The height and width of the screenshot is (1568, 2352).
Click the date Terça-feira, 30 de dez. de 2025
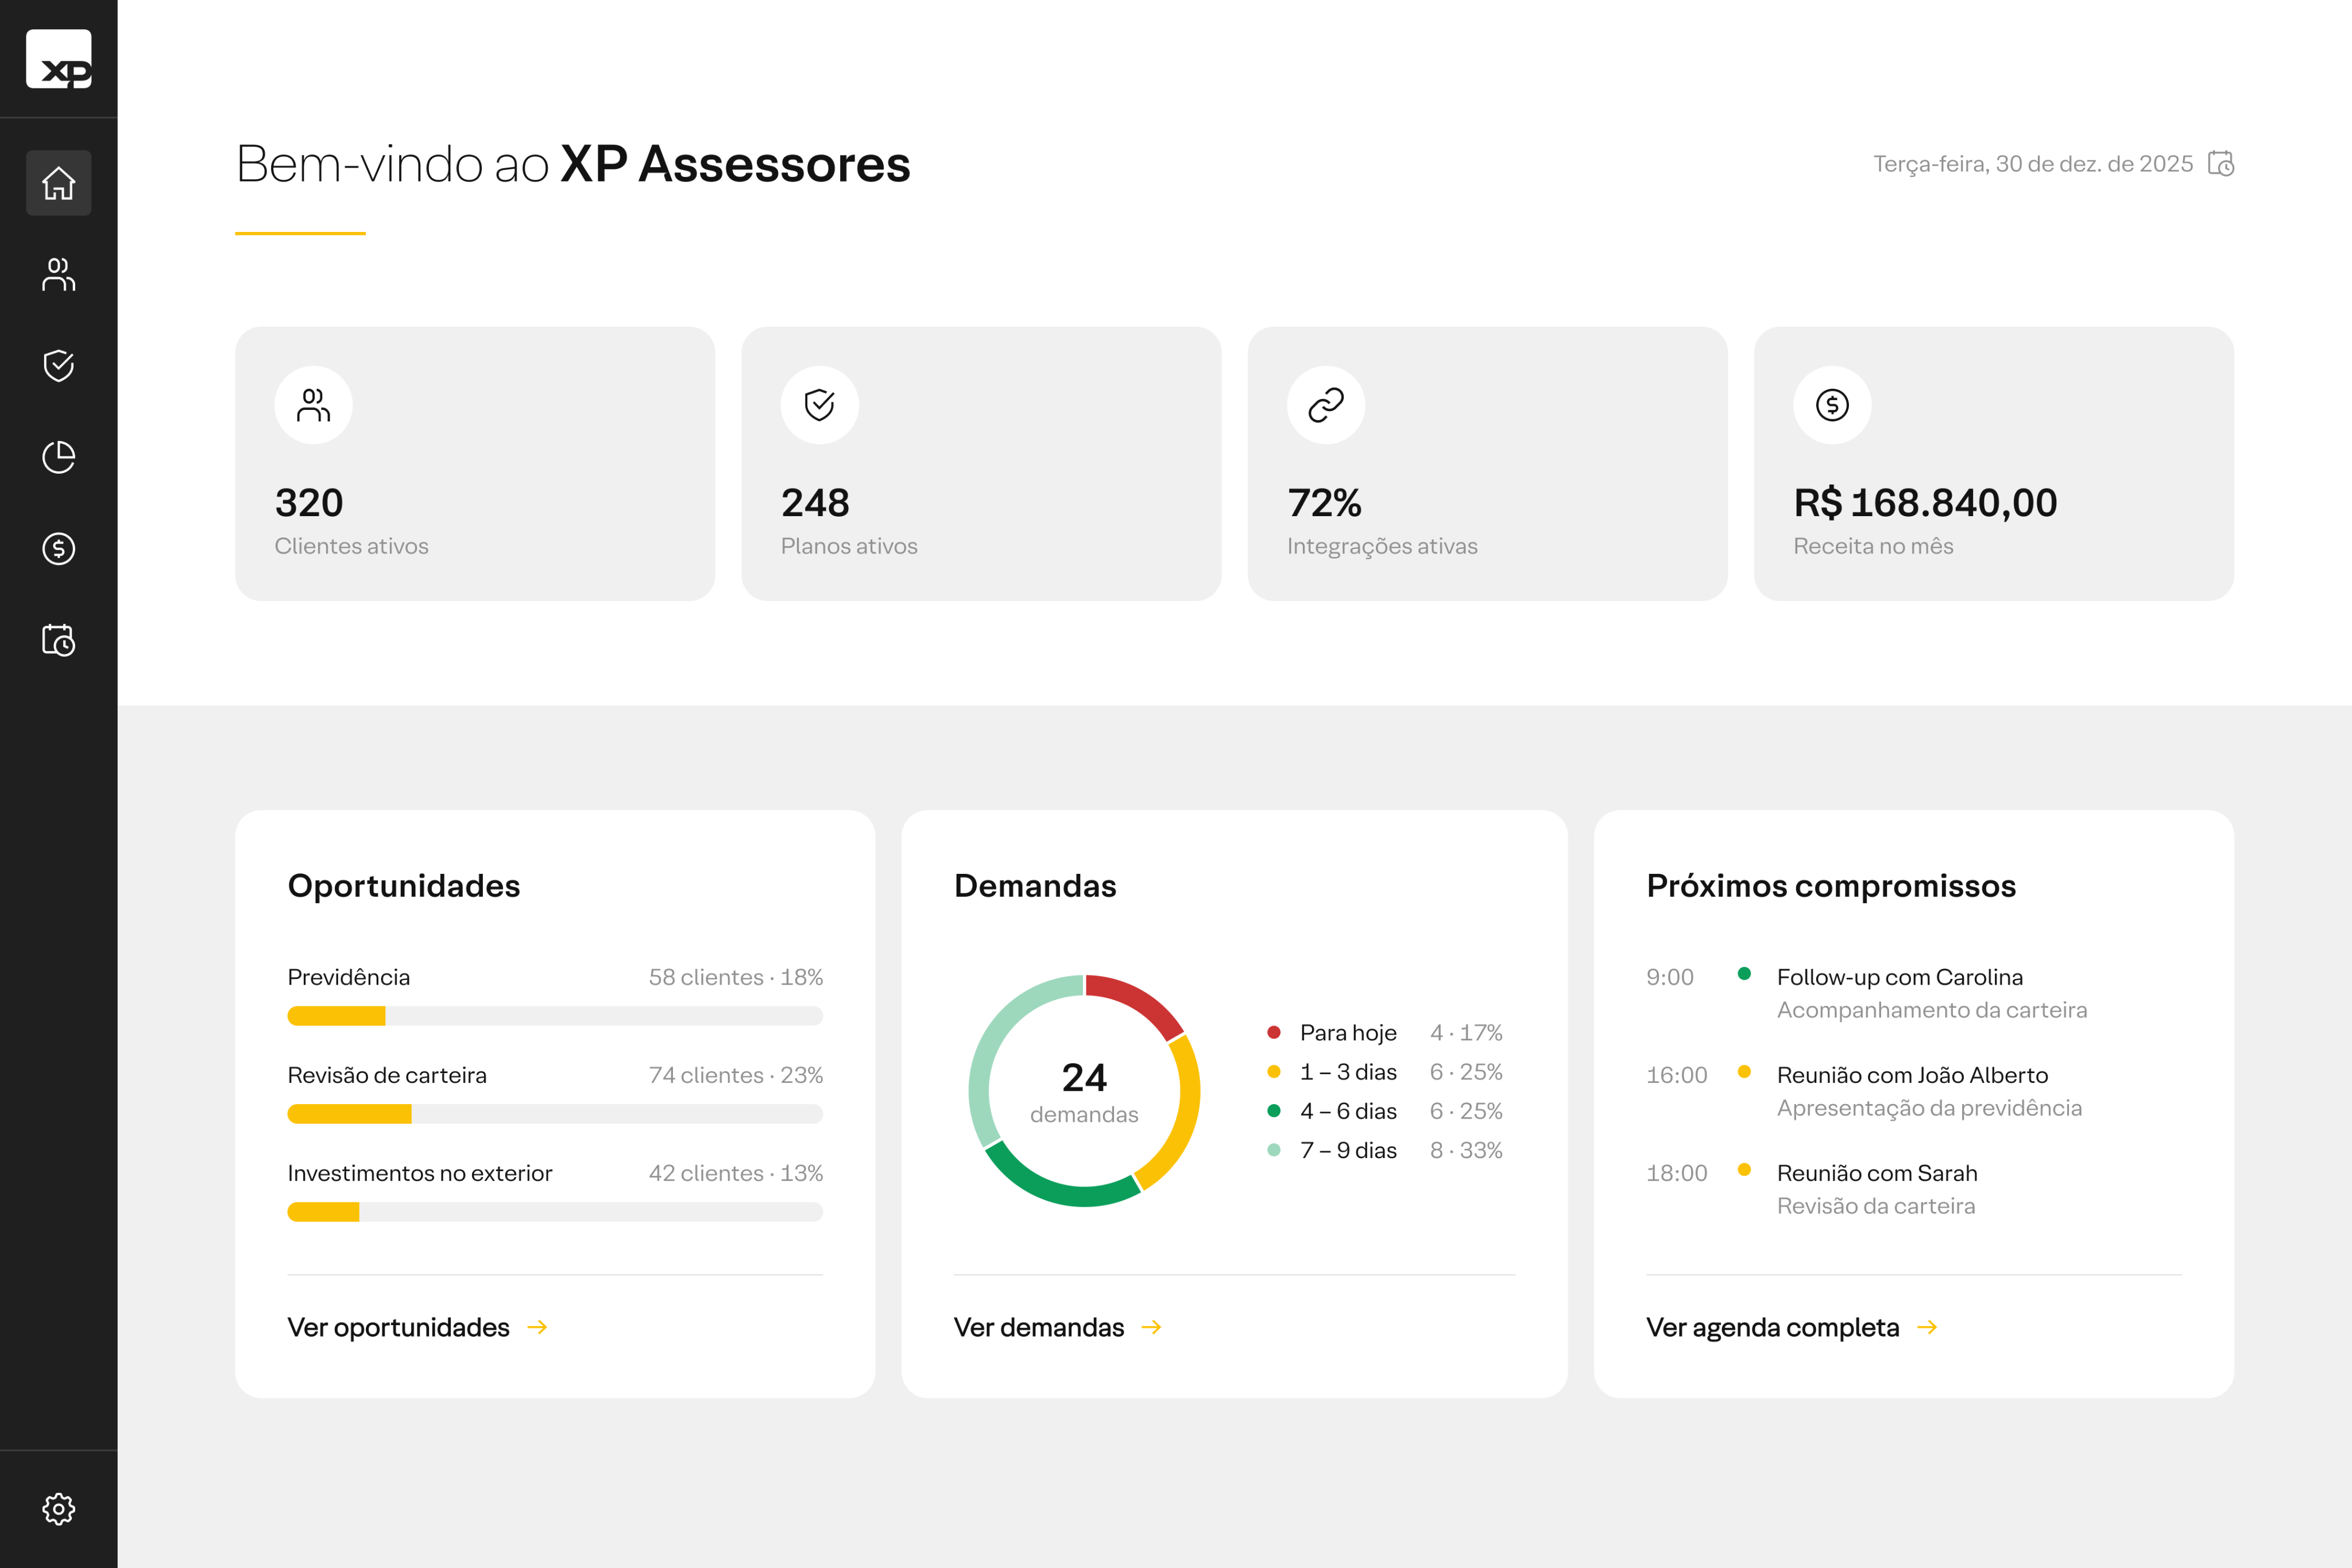point(2033,164)
